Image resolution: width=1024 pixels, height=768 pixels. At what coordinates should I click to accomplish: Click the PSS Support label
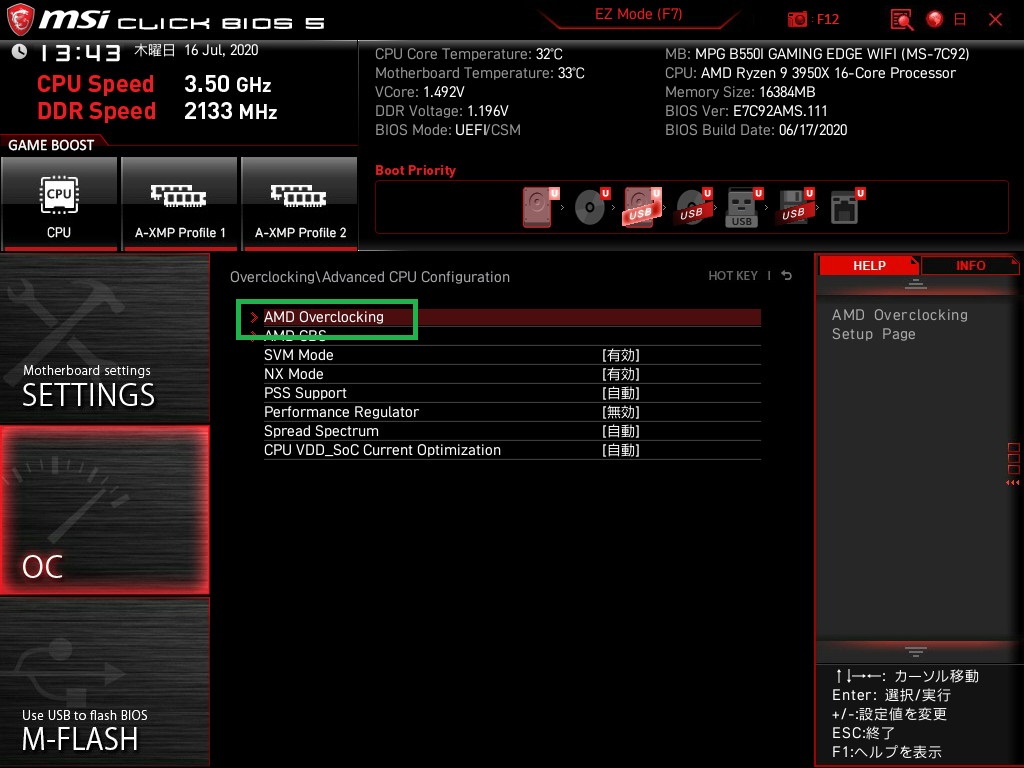click(x=305, y=393)
